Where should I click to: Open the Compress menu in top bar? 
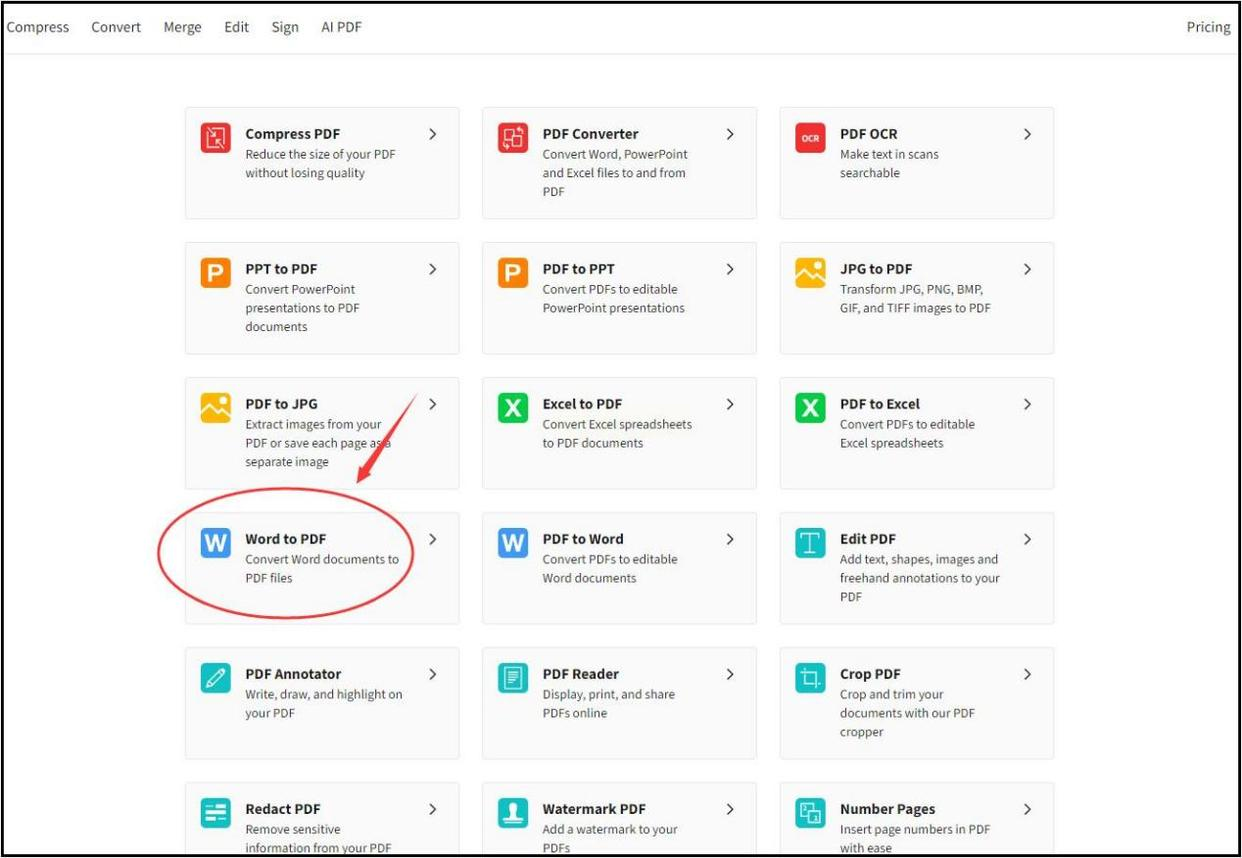pos(38,27)
